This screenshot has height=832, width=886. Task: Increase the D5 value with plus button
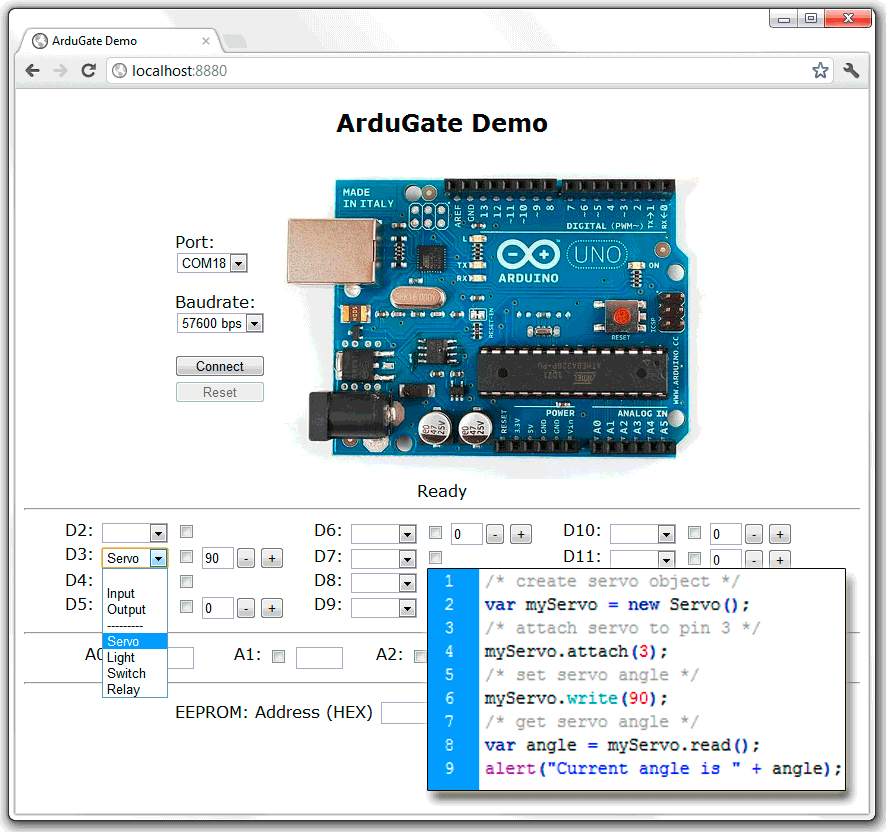(272, 608)
